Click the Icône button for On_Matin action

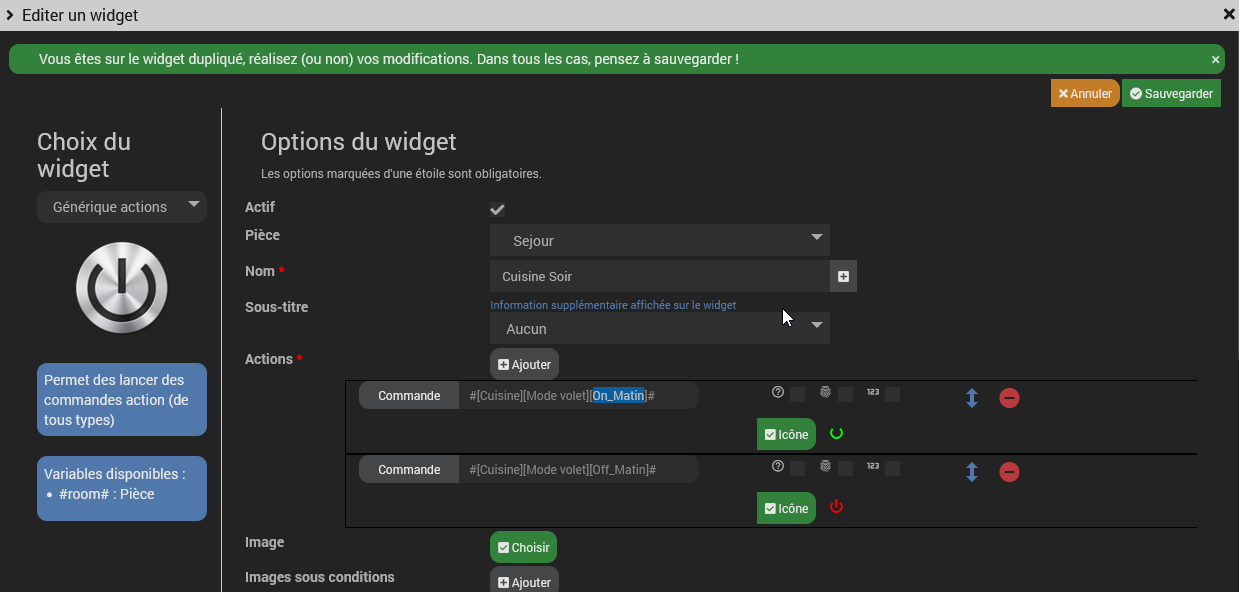(786, 434)
